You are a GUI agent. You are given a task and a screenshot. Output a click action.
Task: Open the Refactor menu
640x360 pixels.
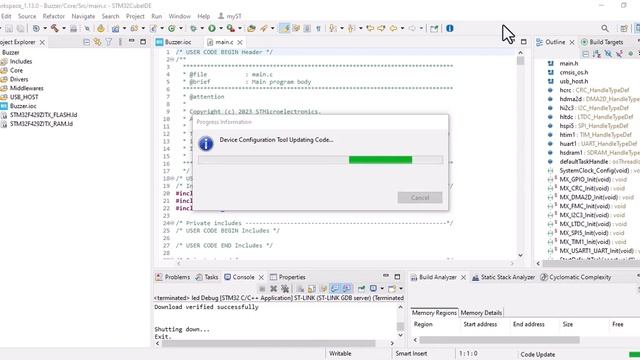coord(54,16)
